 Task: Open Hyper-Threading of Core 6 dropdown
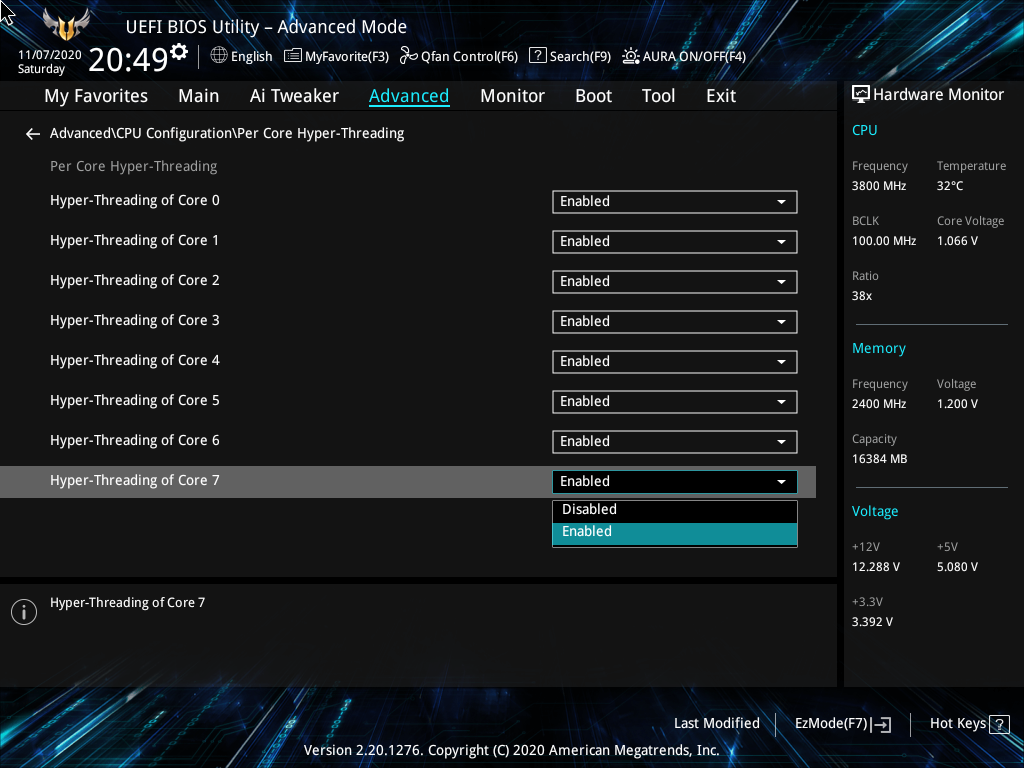pyautogui.click(x=675, y=441)
